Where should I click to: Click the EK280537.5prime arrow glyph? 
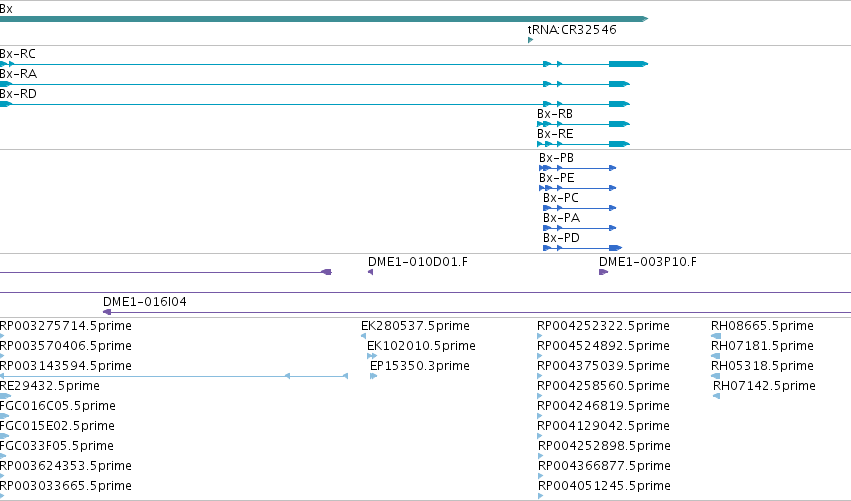coord(363,336)
